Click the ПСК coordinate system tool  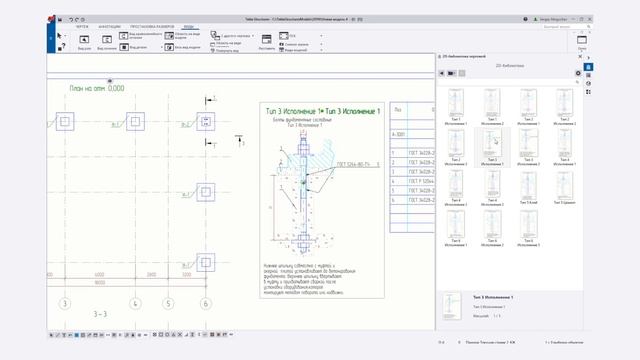click(x=287, y=36)
